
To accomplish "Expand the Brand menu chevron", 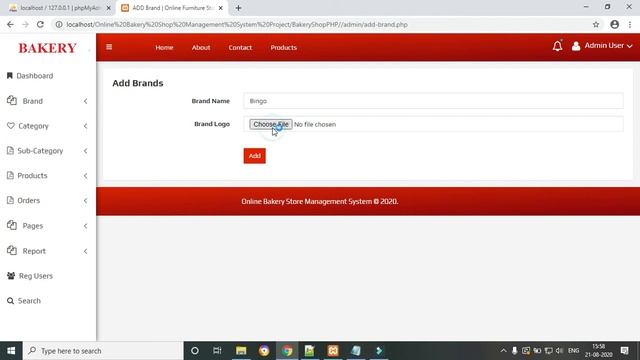I will (x=85, y=101).
